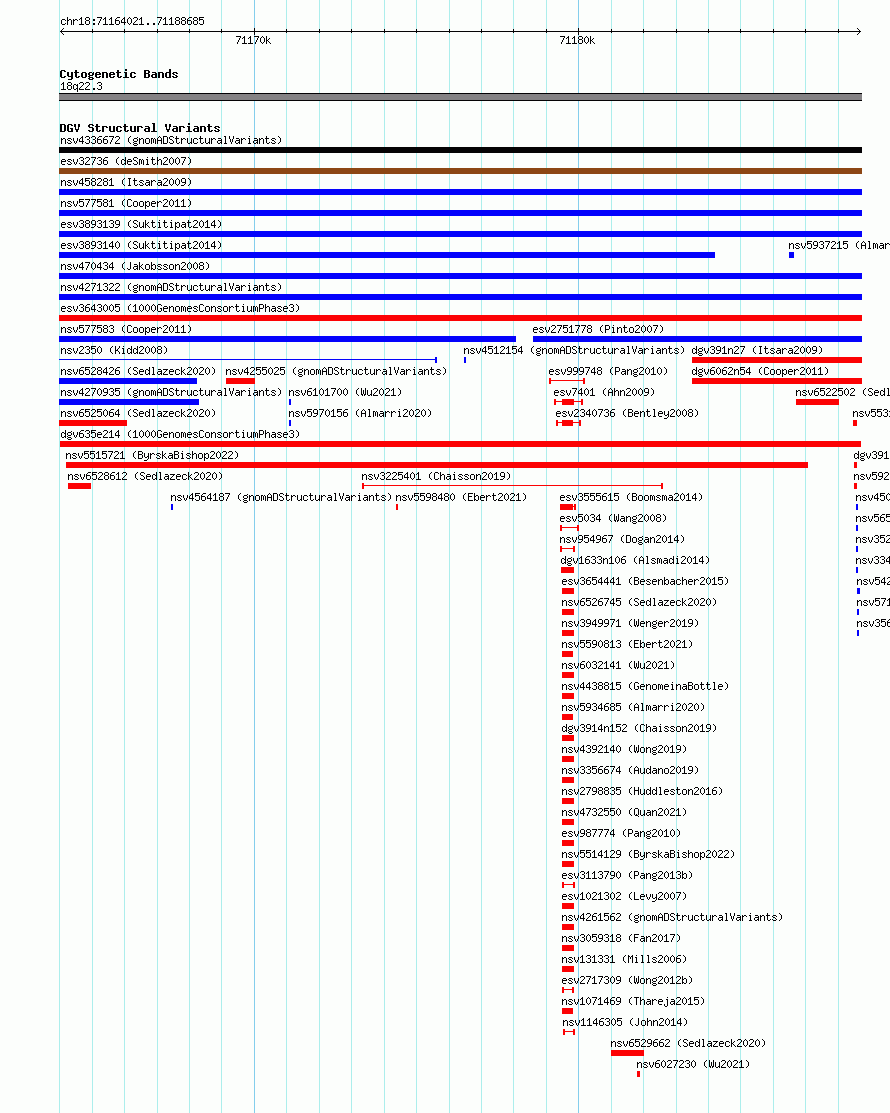
Task: Click esv999748 Pang2010 label
Action: pyautogui.click(x=608, y=371)
